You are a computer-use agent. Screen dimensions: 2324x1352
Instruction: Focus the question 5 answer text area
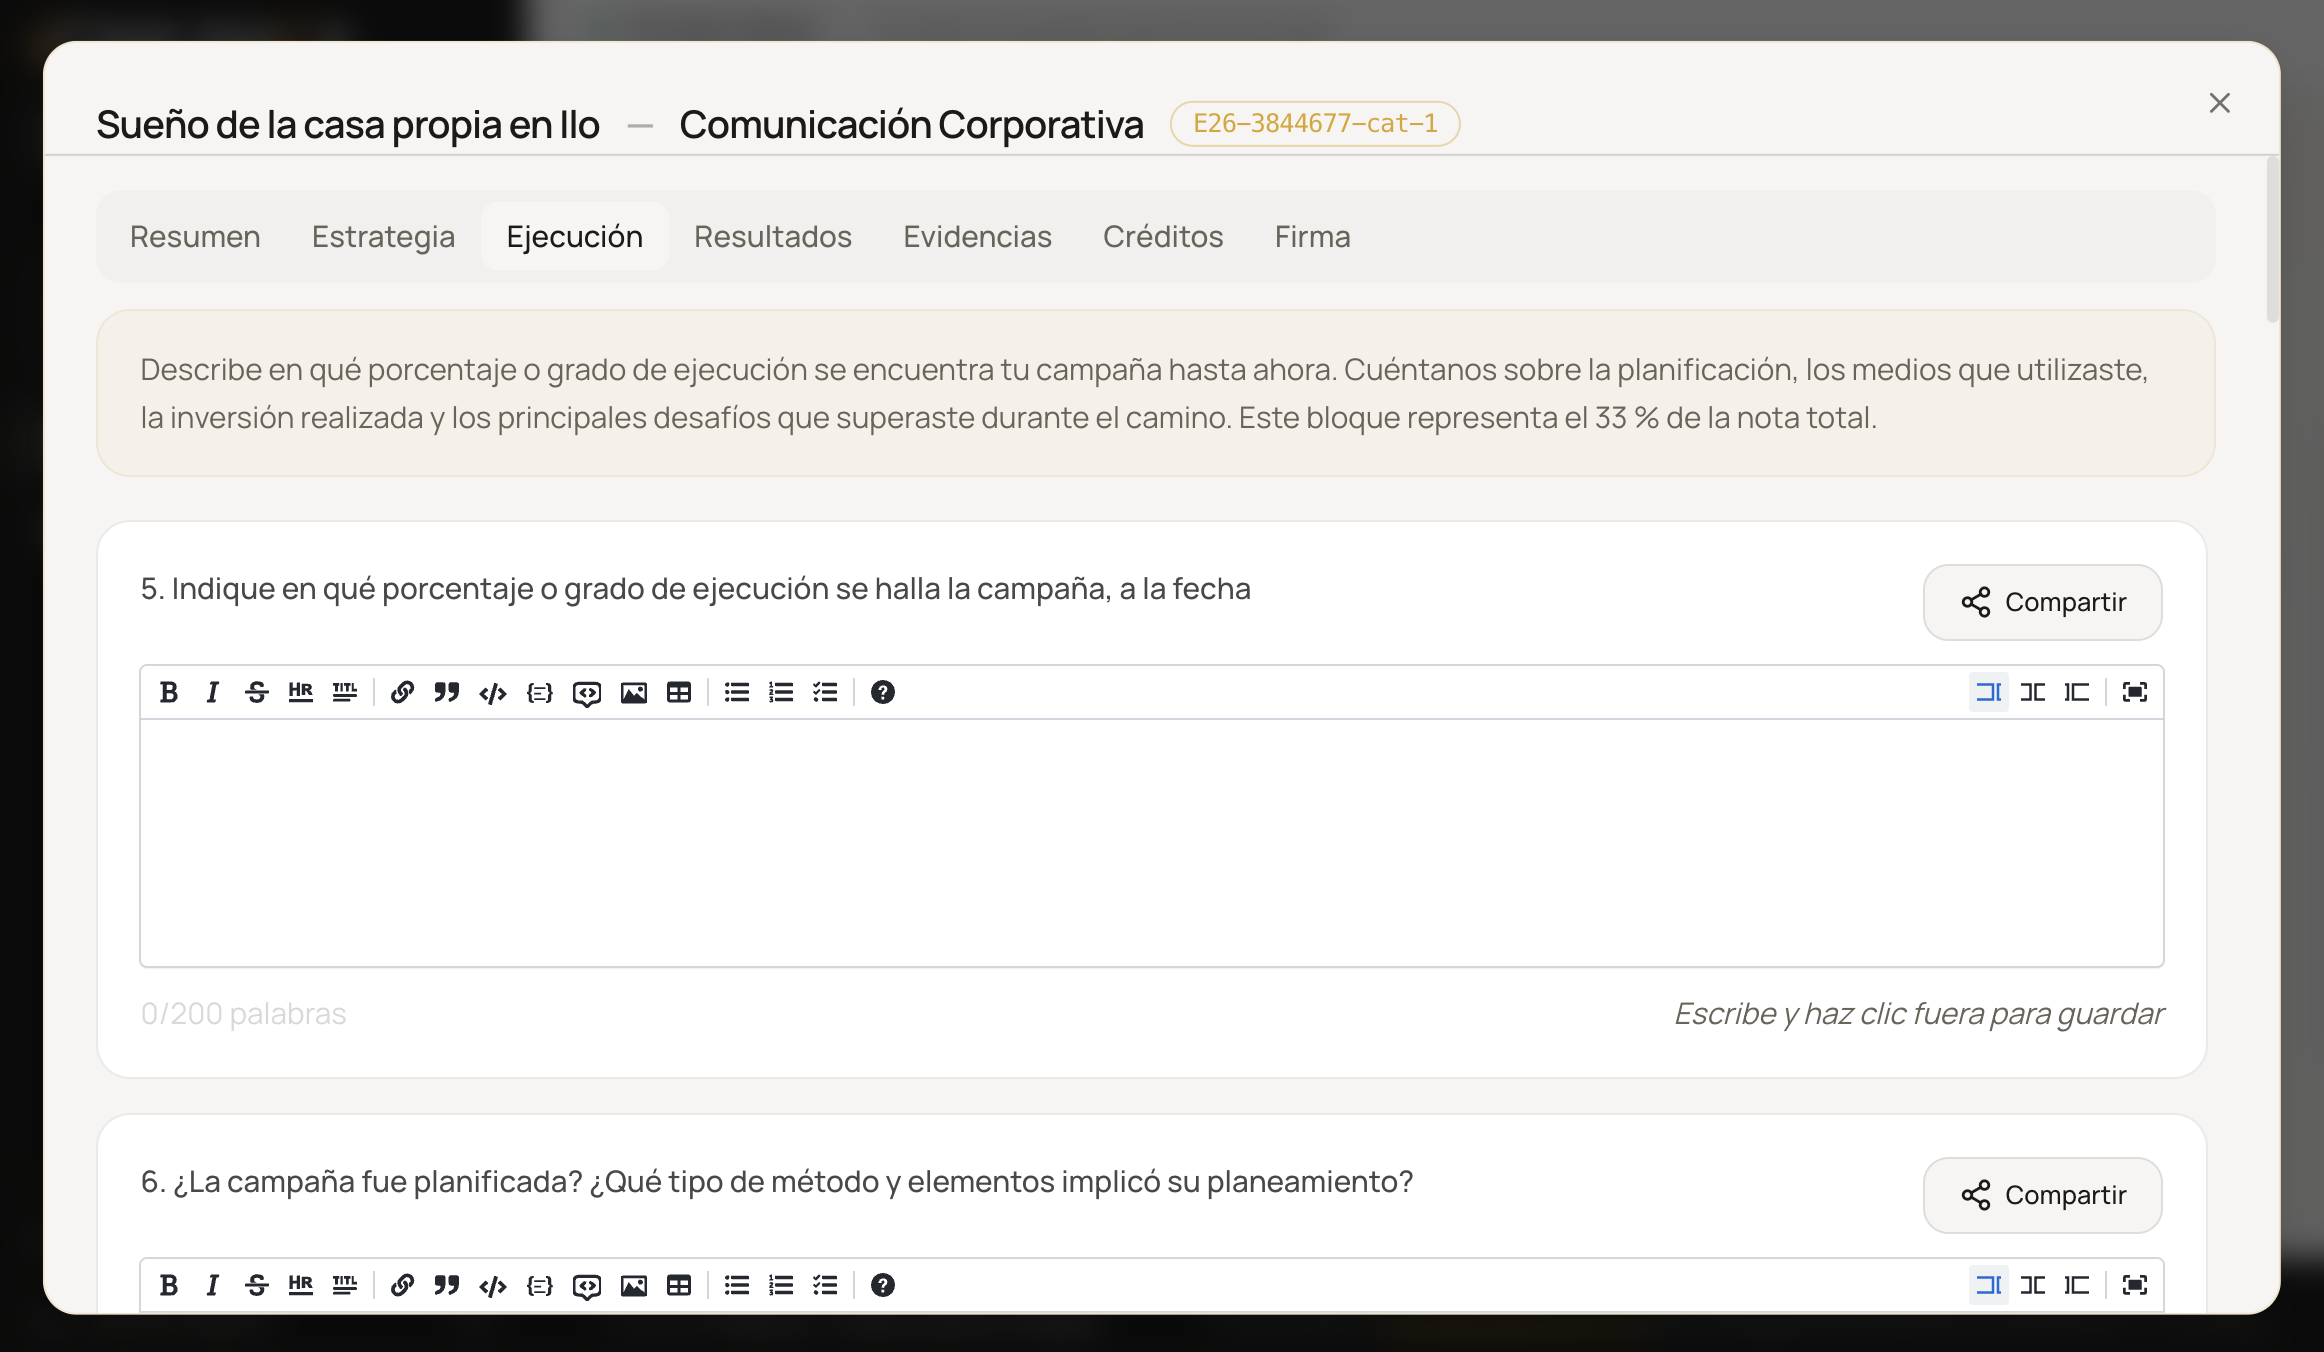1152,843
